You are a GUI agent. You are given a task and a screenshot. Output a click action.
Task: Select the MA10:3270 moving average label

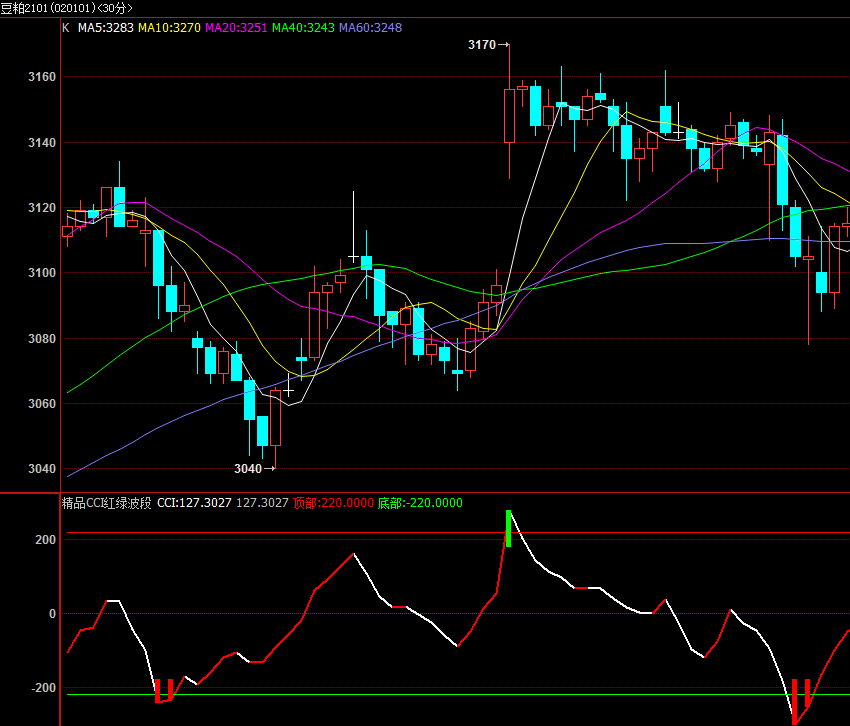(169, 28)
